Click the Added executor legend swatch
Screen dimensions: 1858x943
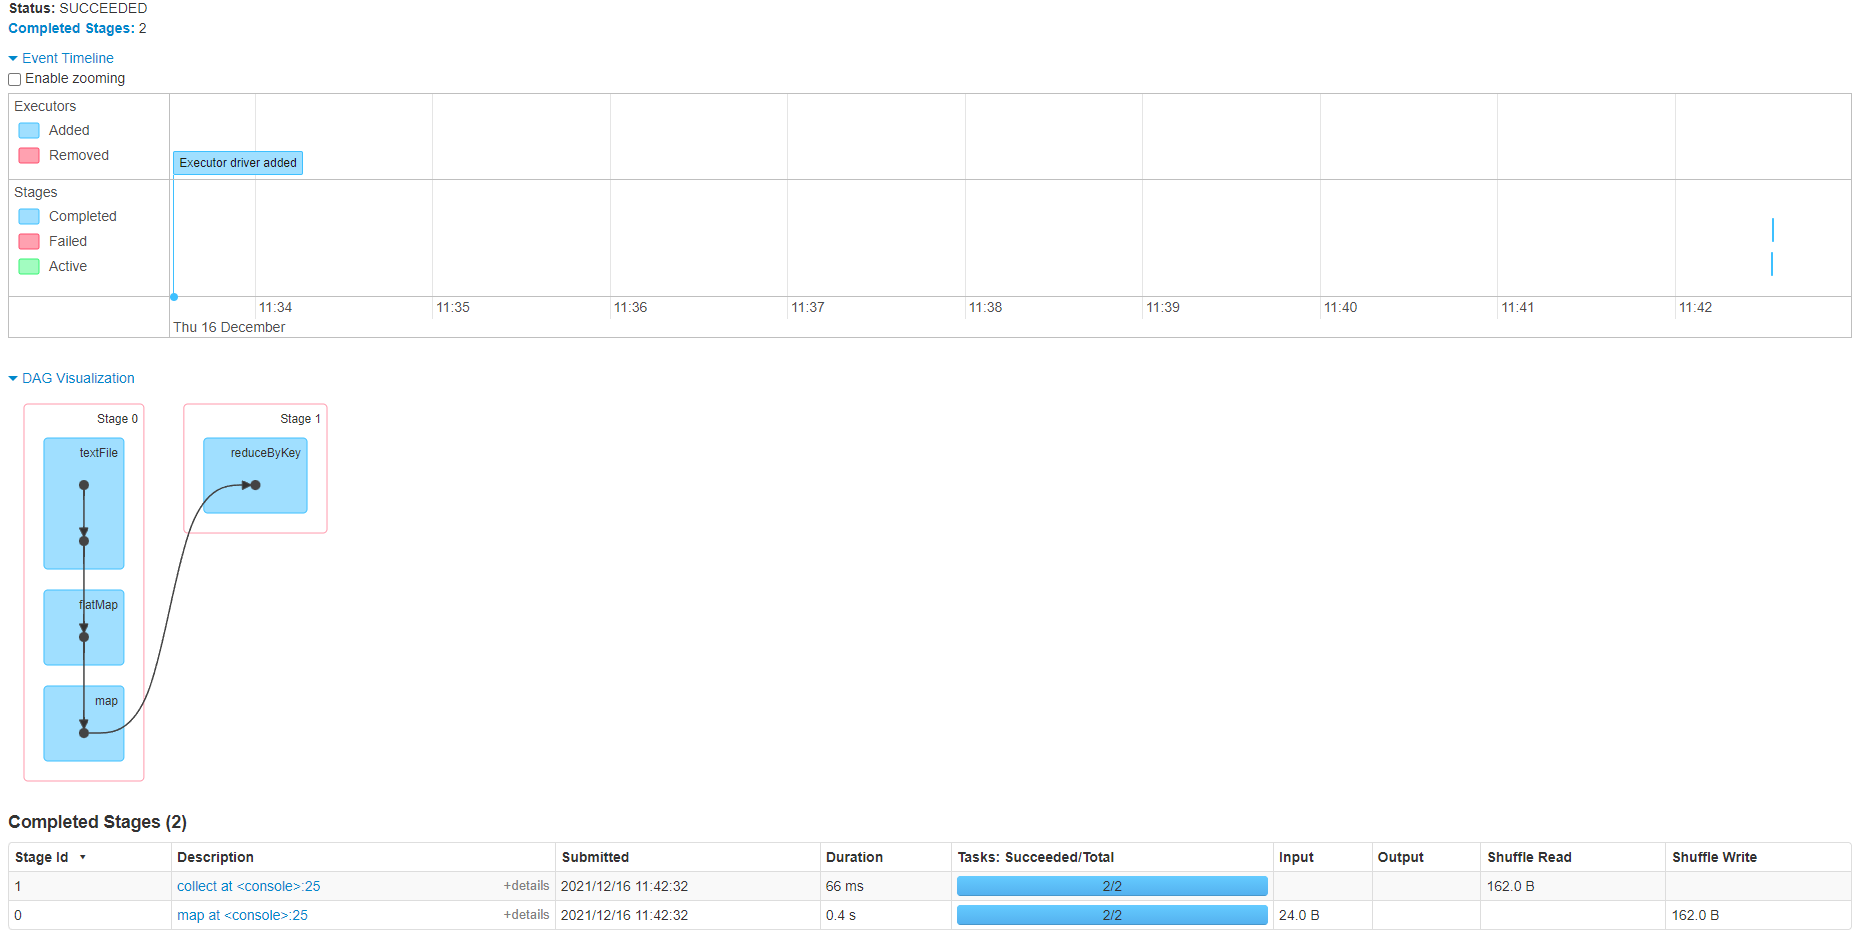point(29,131)
